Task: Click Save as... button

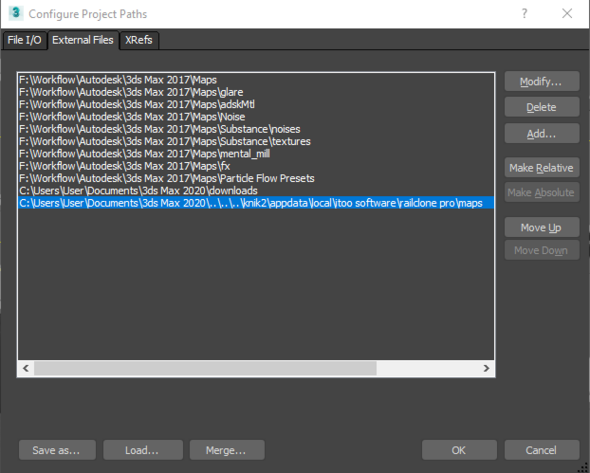Action: [x=57, y=450]
